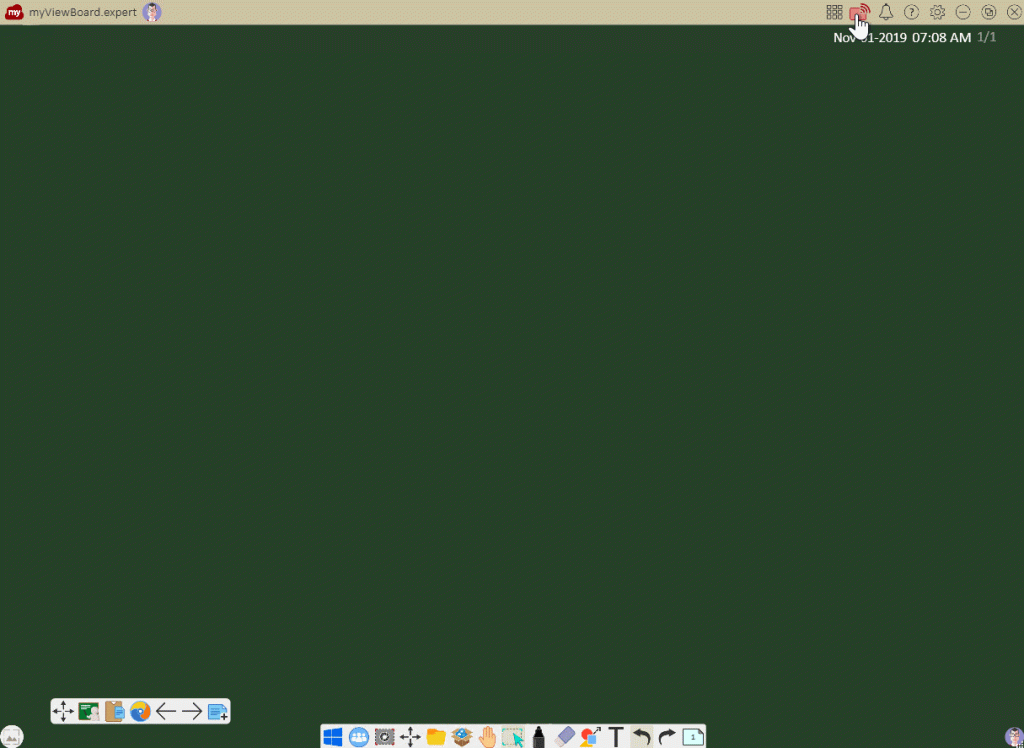
Task: Click the red myViewBoard logo icon
Action: tap(14, 12)
